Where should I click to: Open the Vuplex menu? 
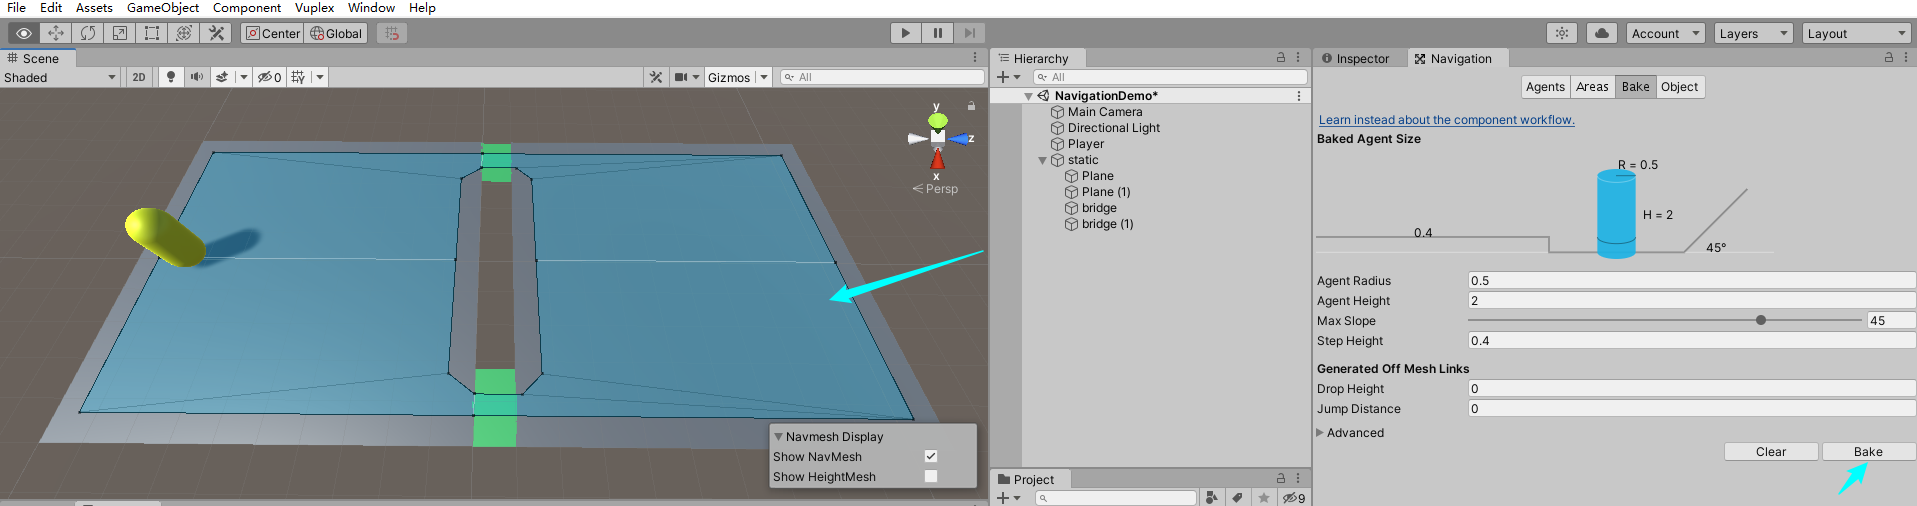[314, 8]
